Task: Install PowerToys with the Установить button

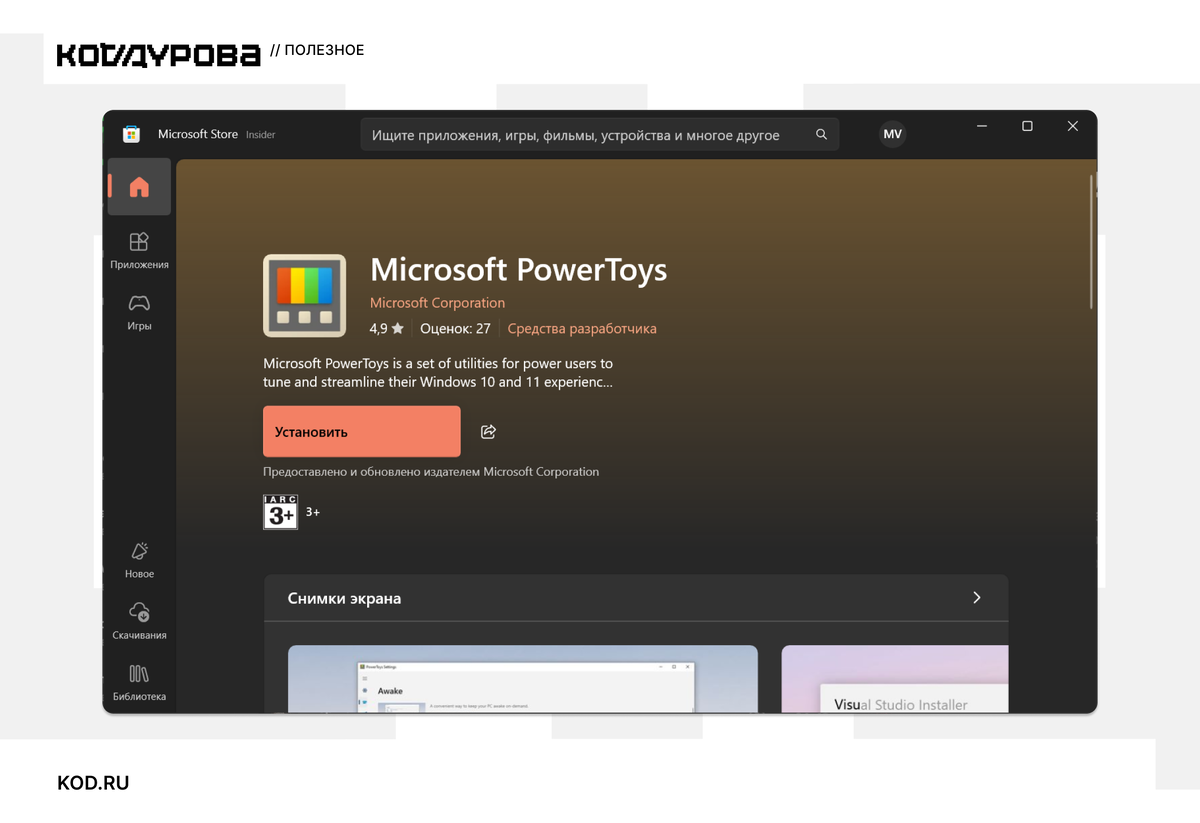Action: 362,432
